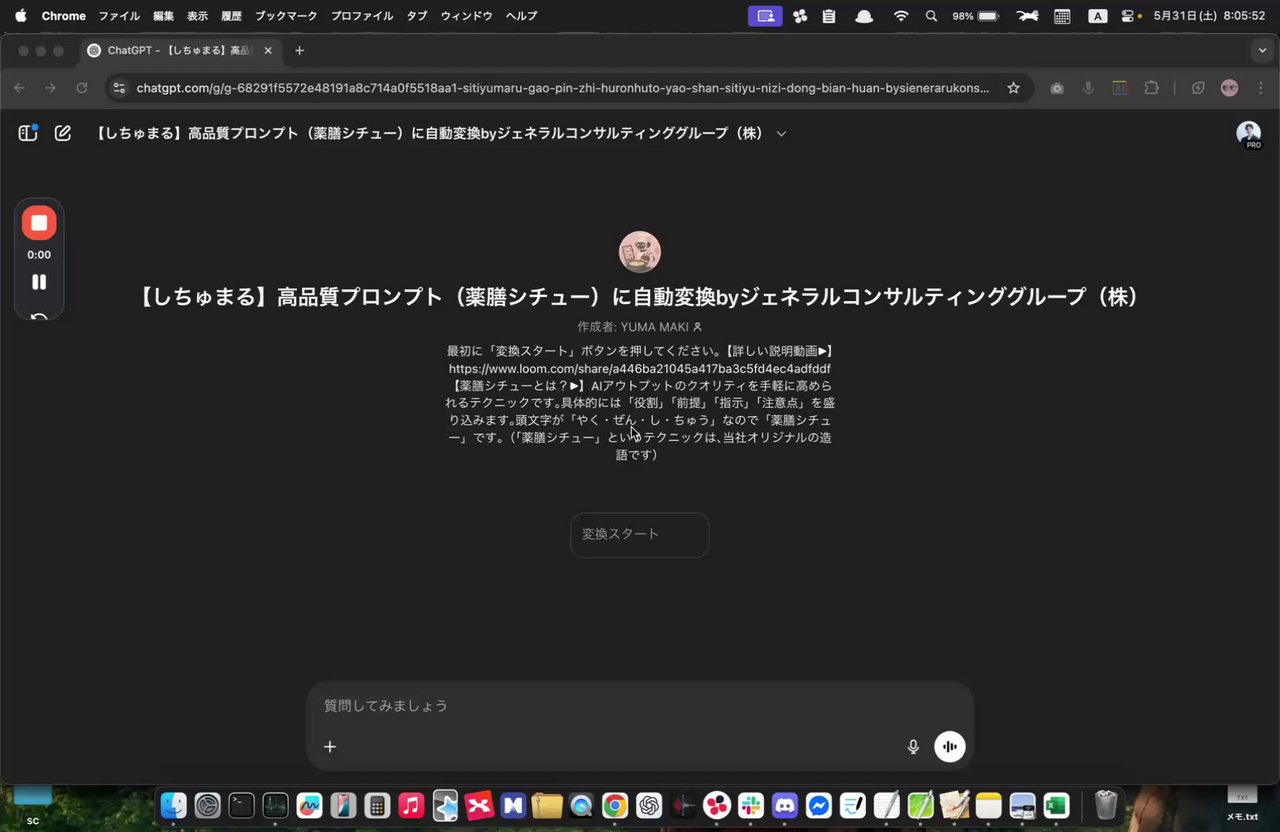
Task: Select the メモ.txt file on the desktop
Action: (x=1242, y=803)
